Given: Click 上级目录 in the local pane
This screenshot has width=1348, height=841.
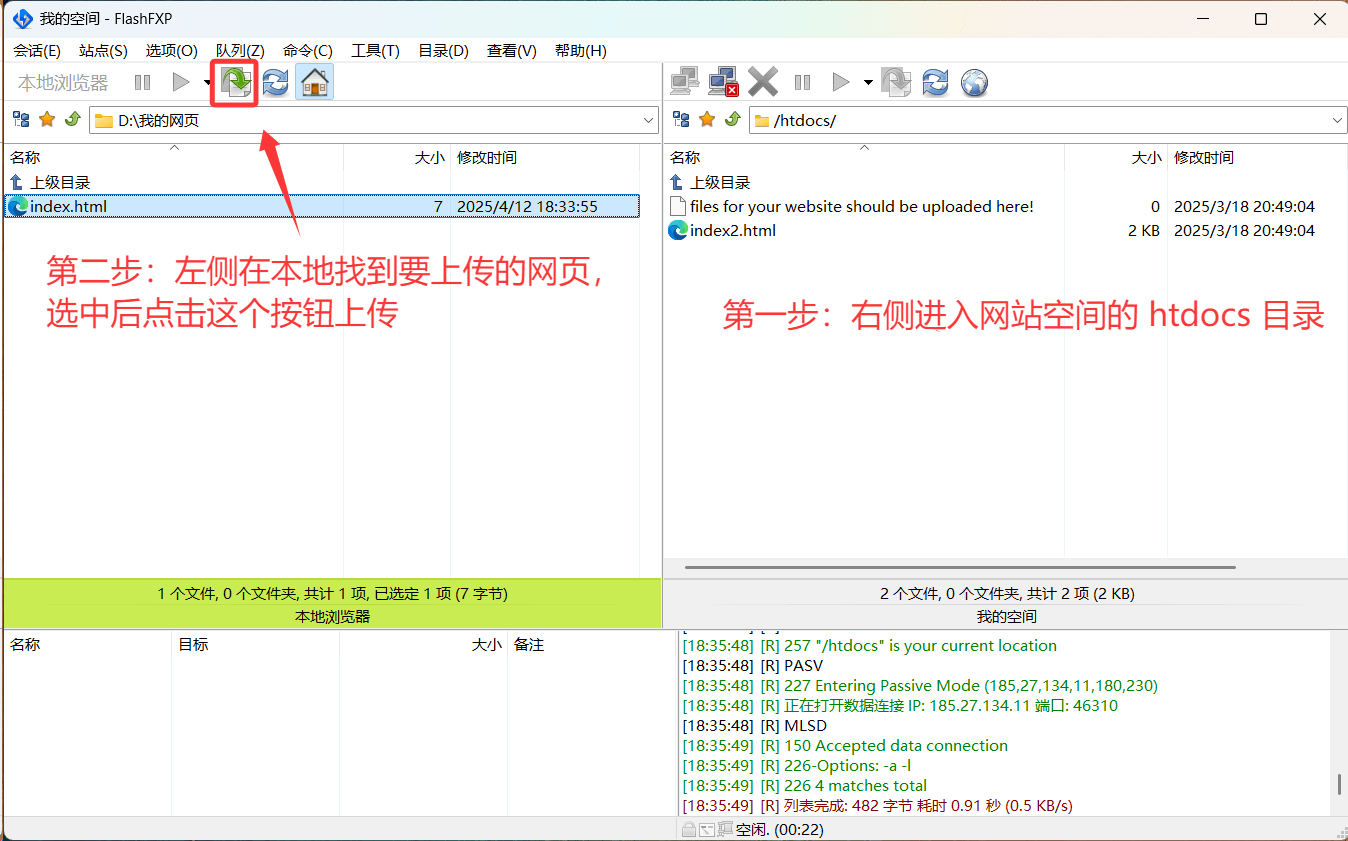Looking at the screenshot, I should (60, 182).
